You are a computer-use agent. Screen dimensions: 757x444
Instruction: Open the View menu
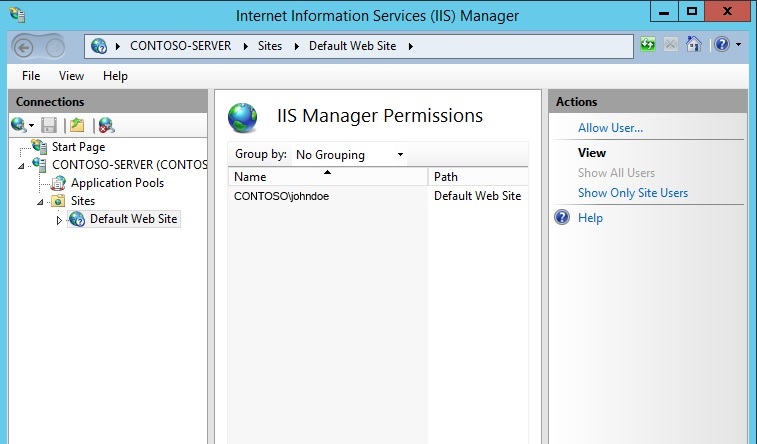71,76
